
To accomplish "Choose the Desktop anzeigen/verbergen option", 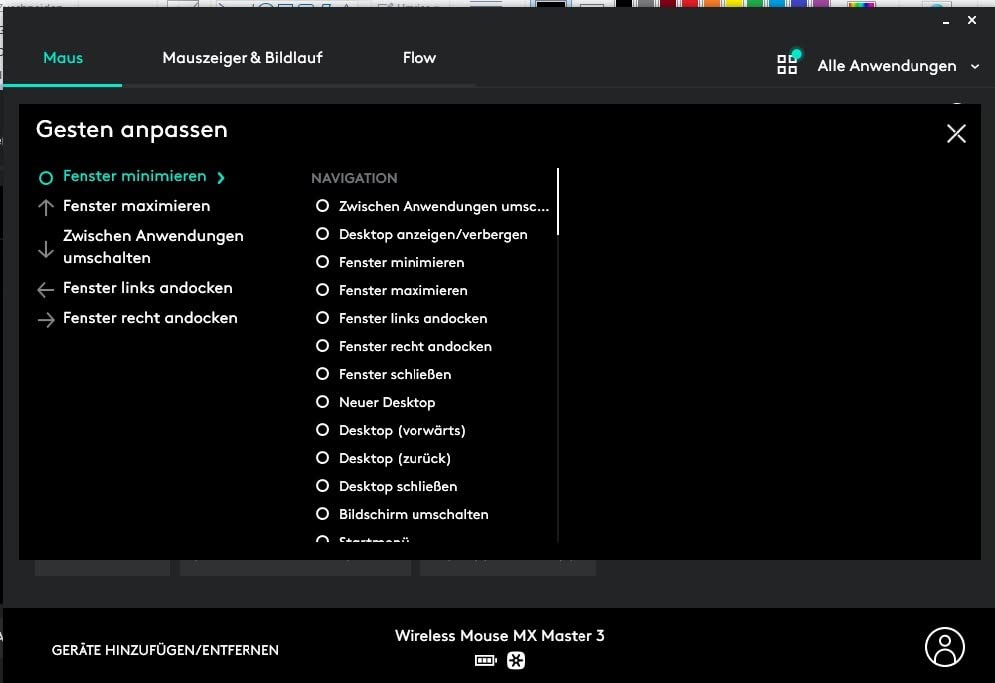I will click(421, 234).
